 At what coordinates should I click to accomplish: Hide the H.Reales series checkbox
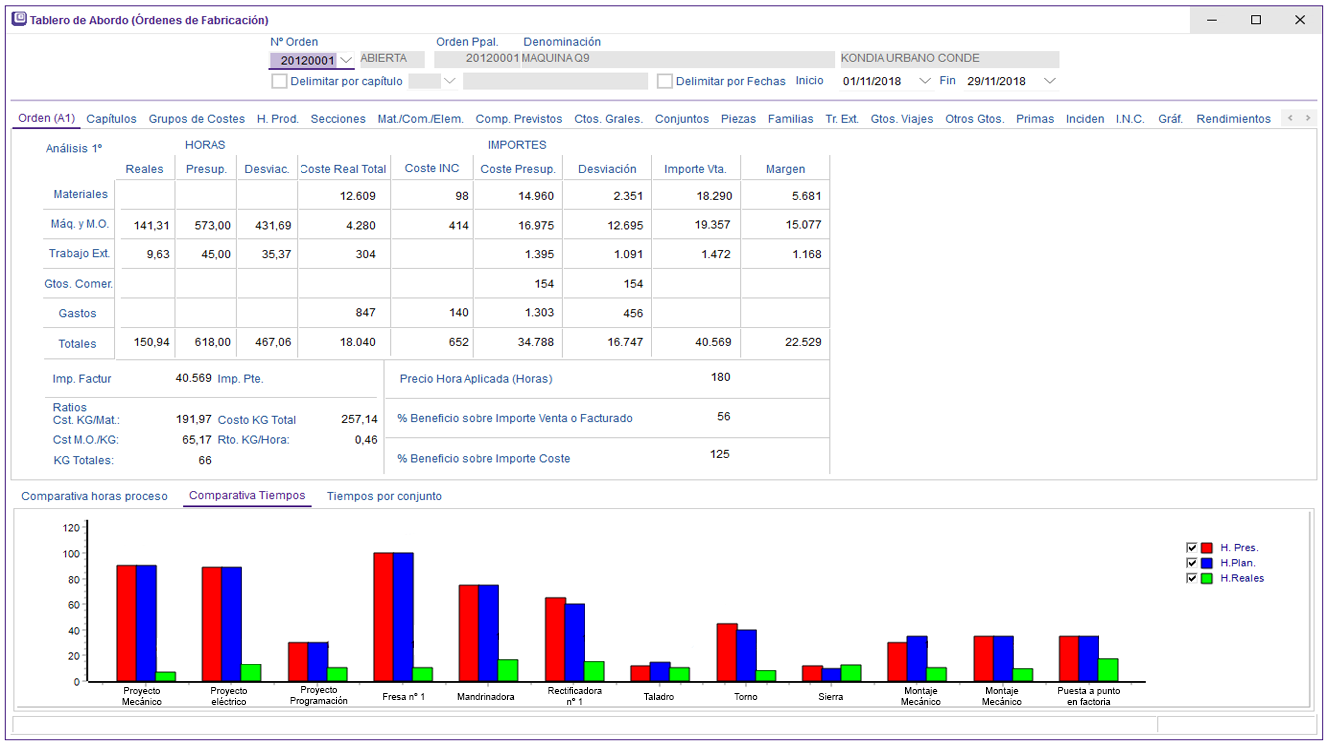(x=1191, y=578)
